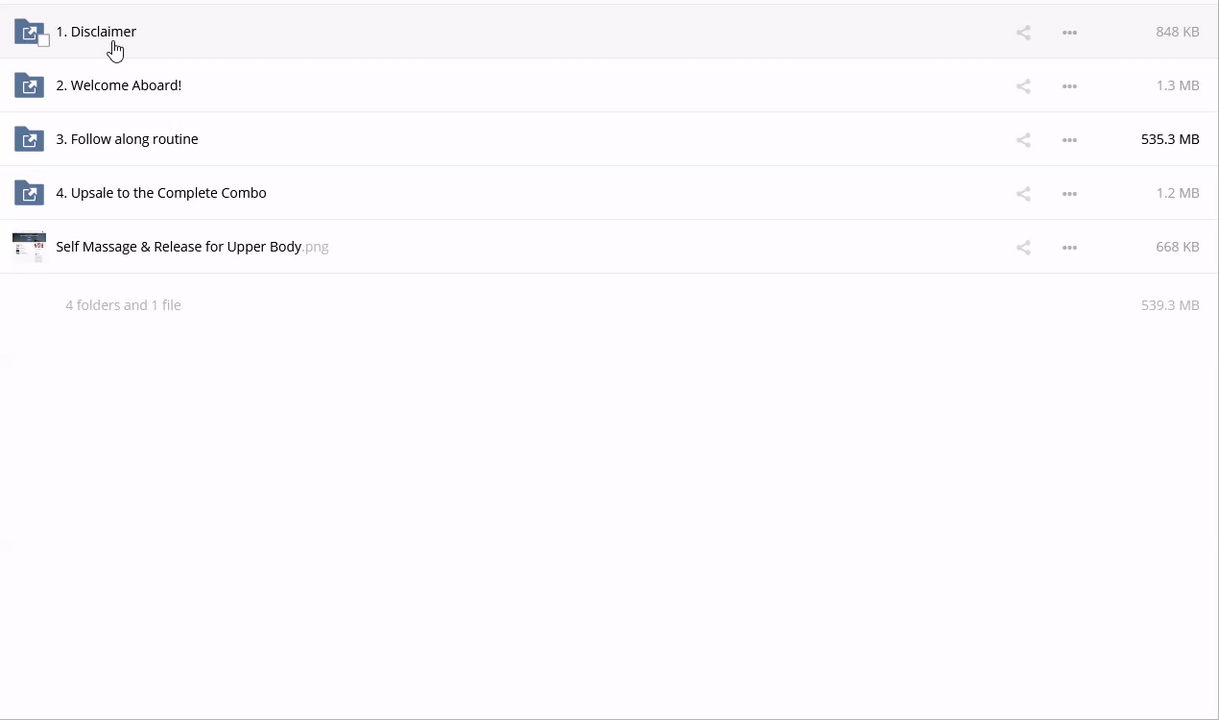Image resolution: width=1219 pixels, height=720 pixels.
Task: Open the 2. Welcome Aboard! folder name
Action: (118, 86)
